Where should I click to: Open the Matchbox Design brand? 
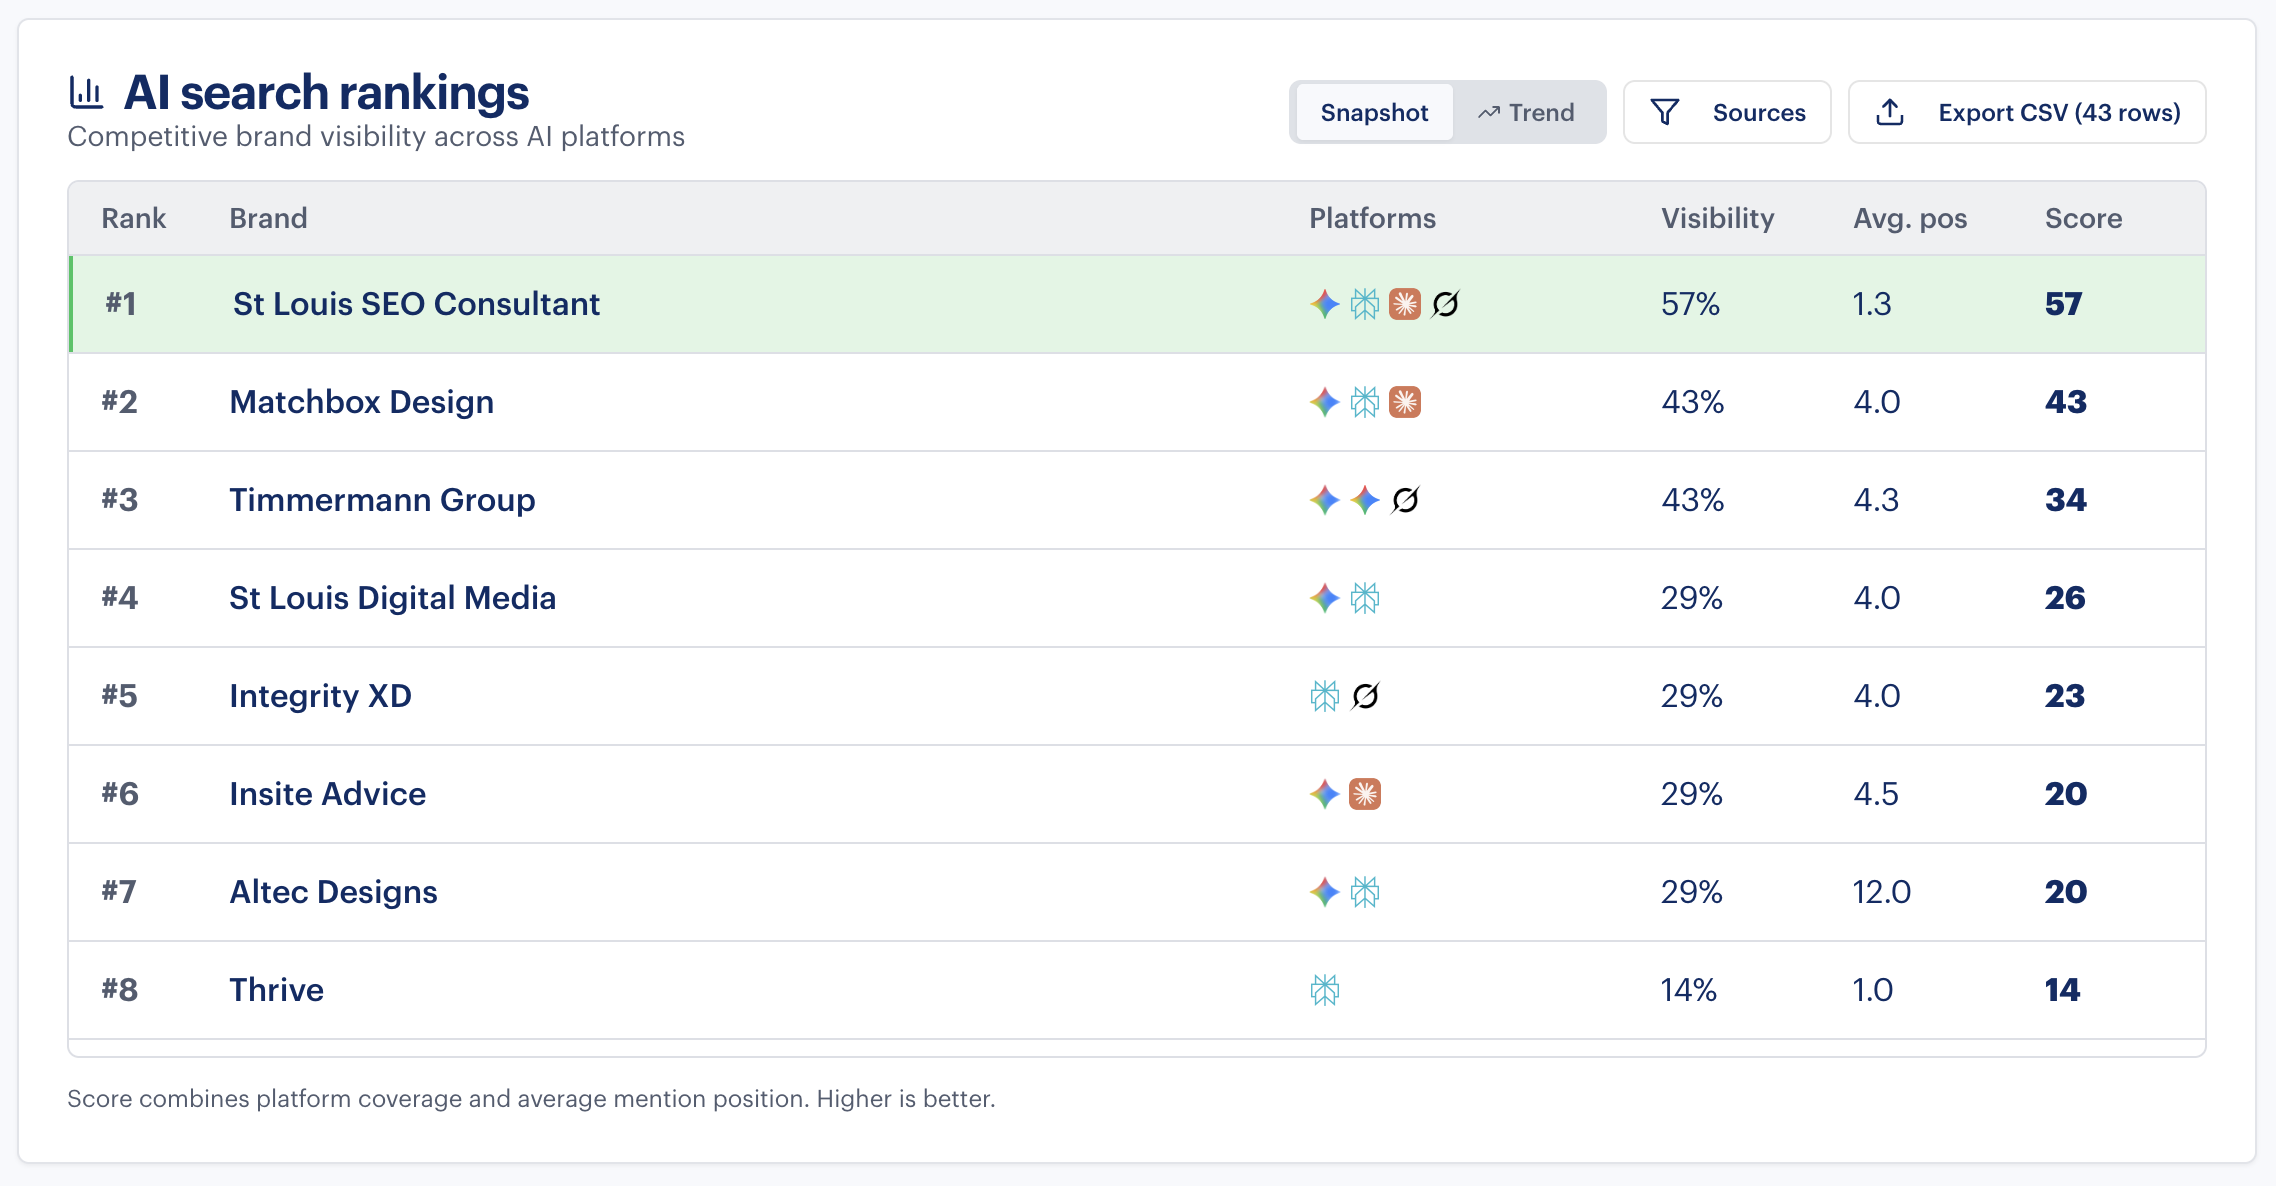361,402
